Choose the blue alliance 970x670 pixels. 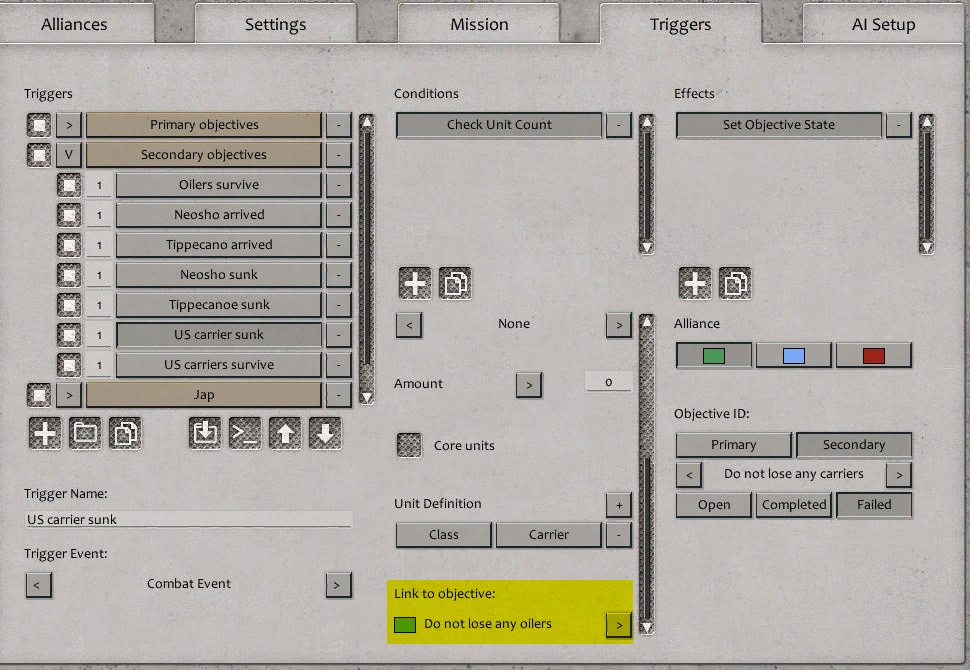[x=794, y=355]
